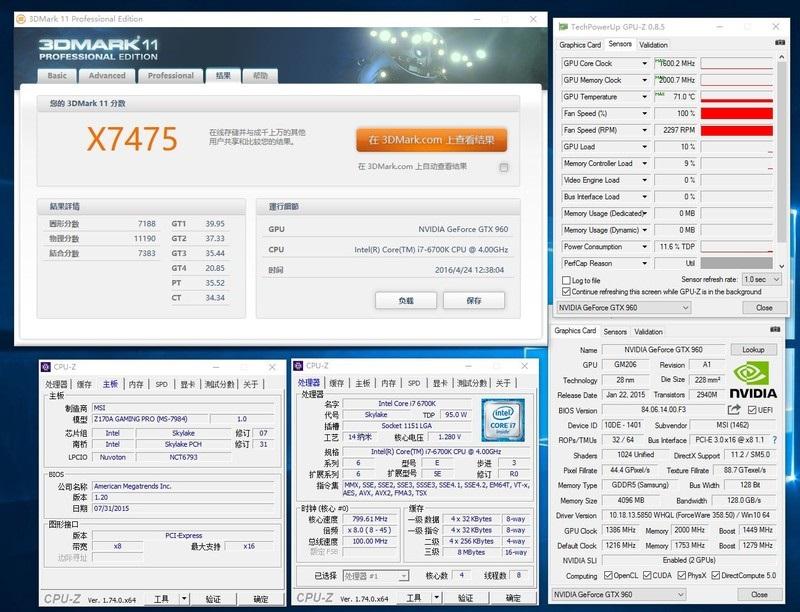Click the 负载 button in 3DMark
Image resolution: width=800 pixels, height=612 pixels.
[406, 300]
